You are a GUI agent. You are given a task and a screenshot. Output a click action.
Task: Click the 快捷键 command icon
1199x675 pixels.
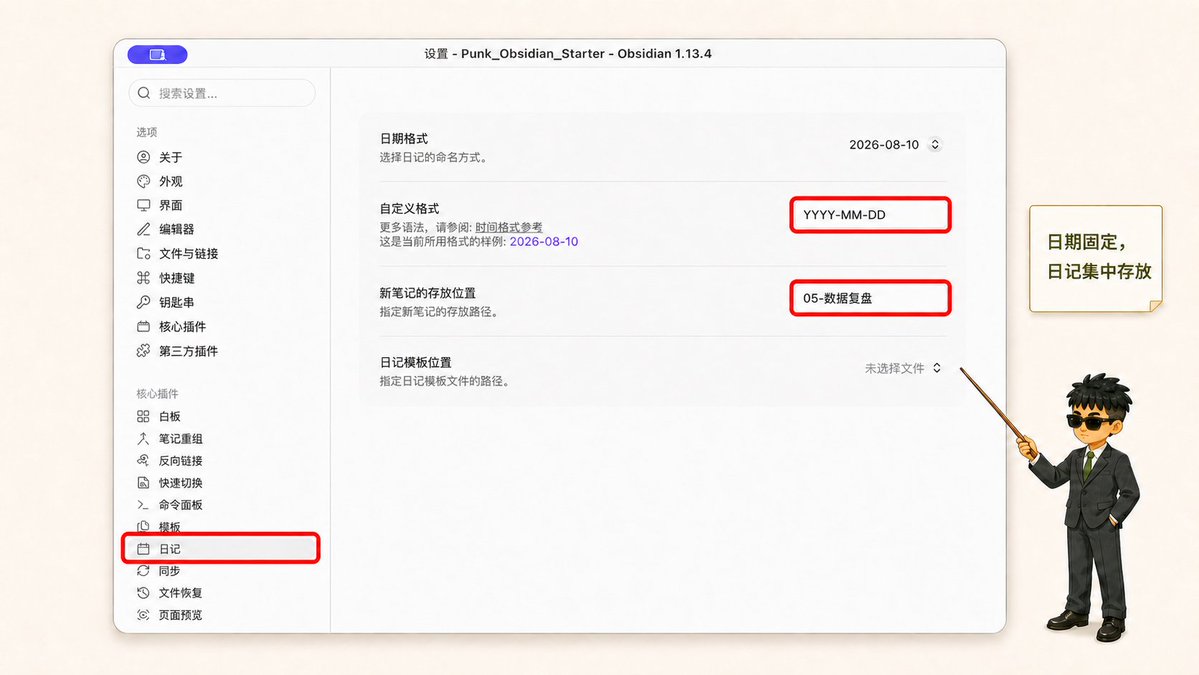pyautogui.click(x=143, y=277)
